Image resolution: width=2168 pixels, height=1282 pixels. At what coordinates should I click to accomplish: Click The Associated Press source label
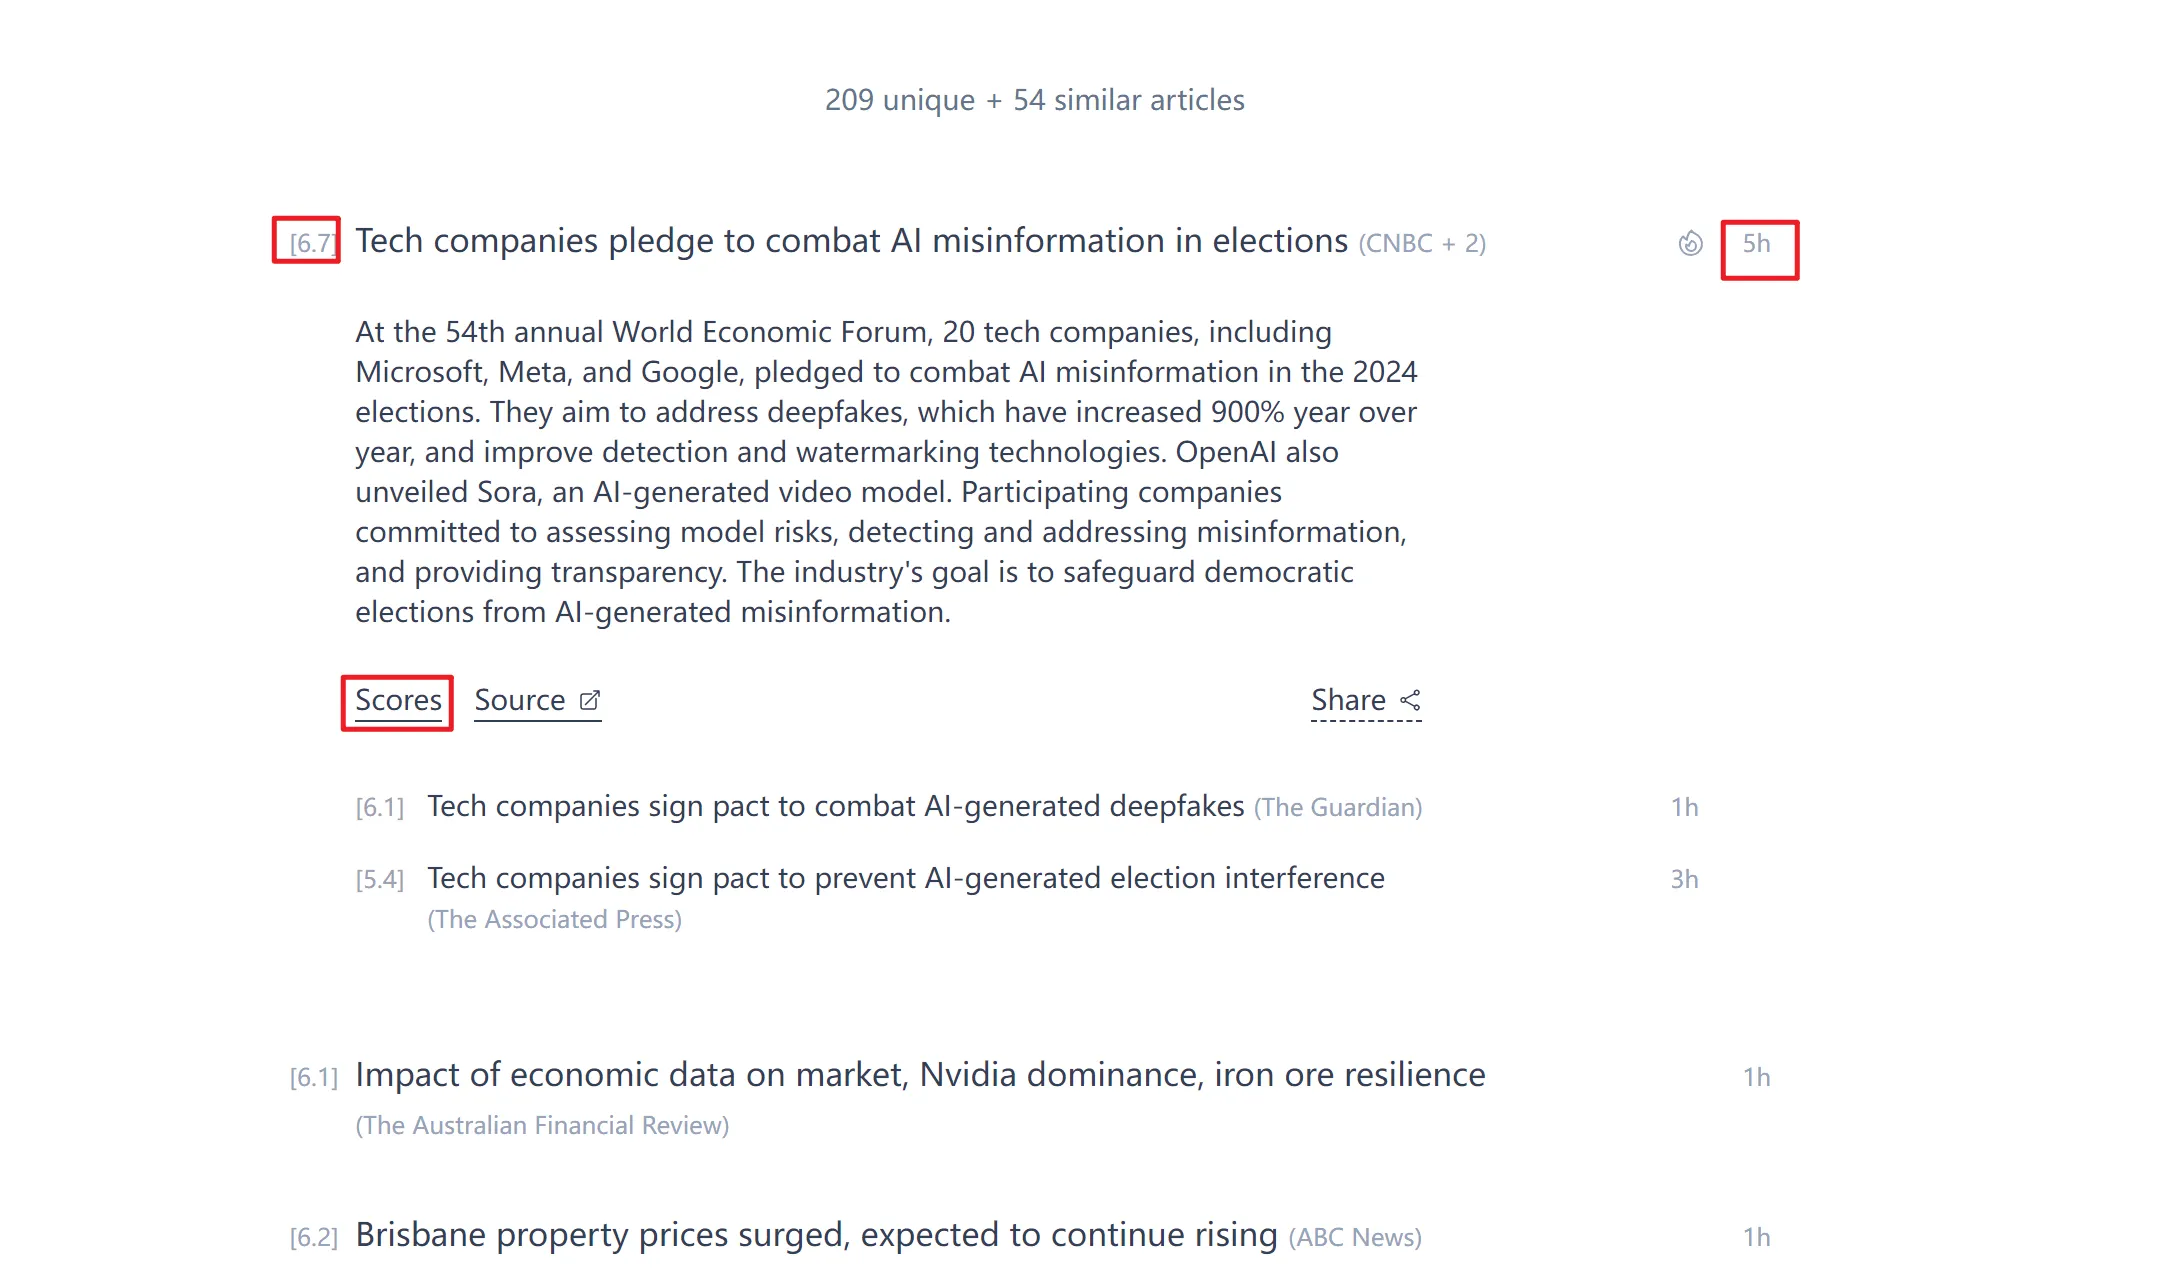point(554,919)
